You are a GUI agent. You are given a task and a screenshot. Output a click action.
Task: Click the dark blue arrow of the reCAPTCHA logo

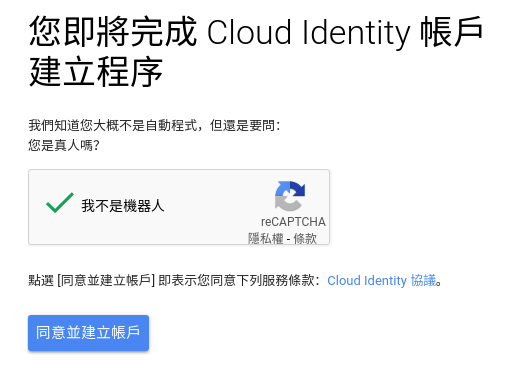[x=298, y=188]
